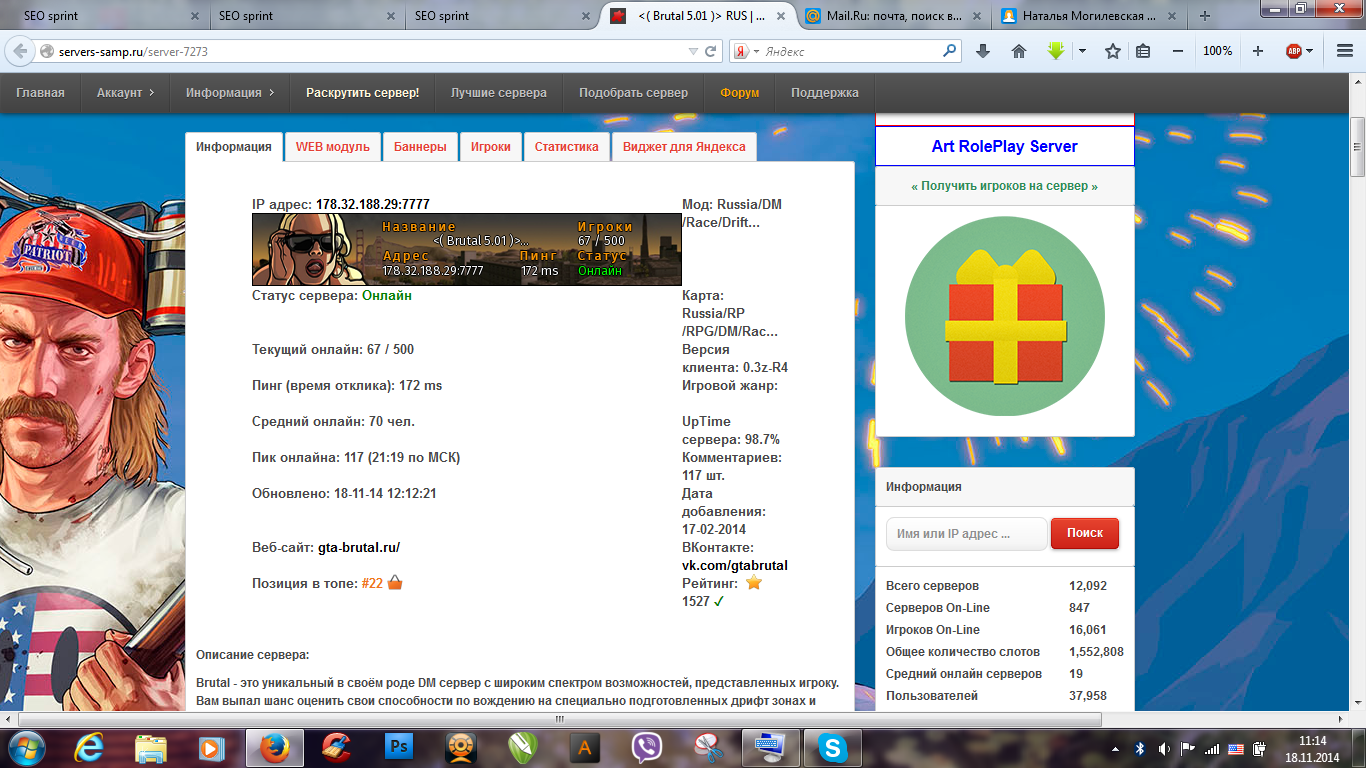Open Viber from the taskbar
The width and height of the screenshot is (1366, 768).
point(647,748)
